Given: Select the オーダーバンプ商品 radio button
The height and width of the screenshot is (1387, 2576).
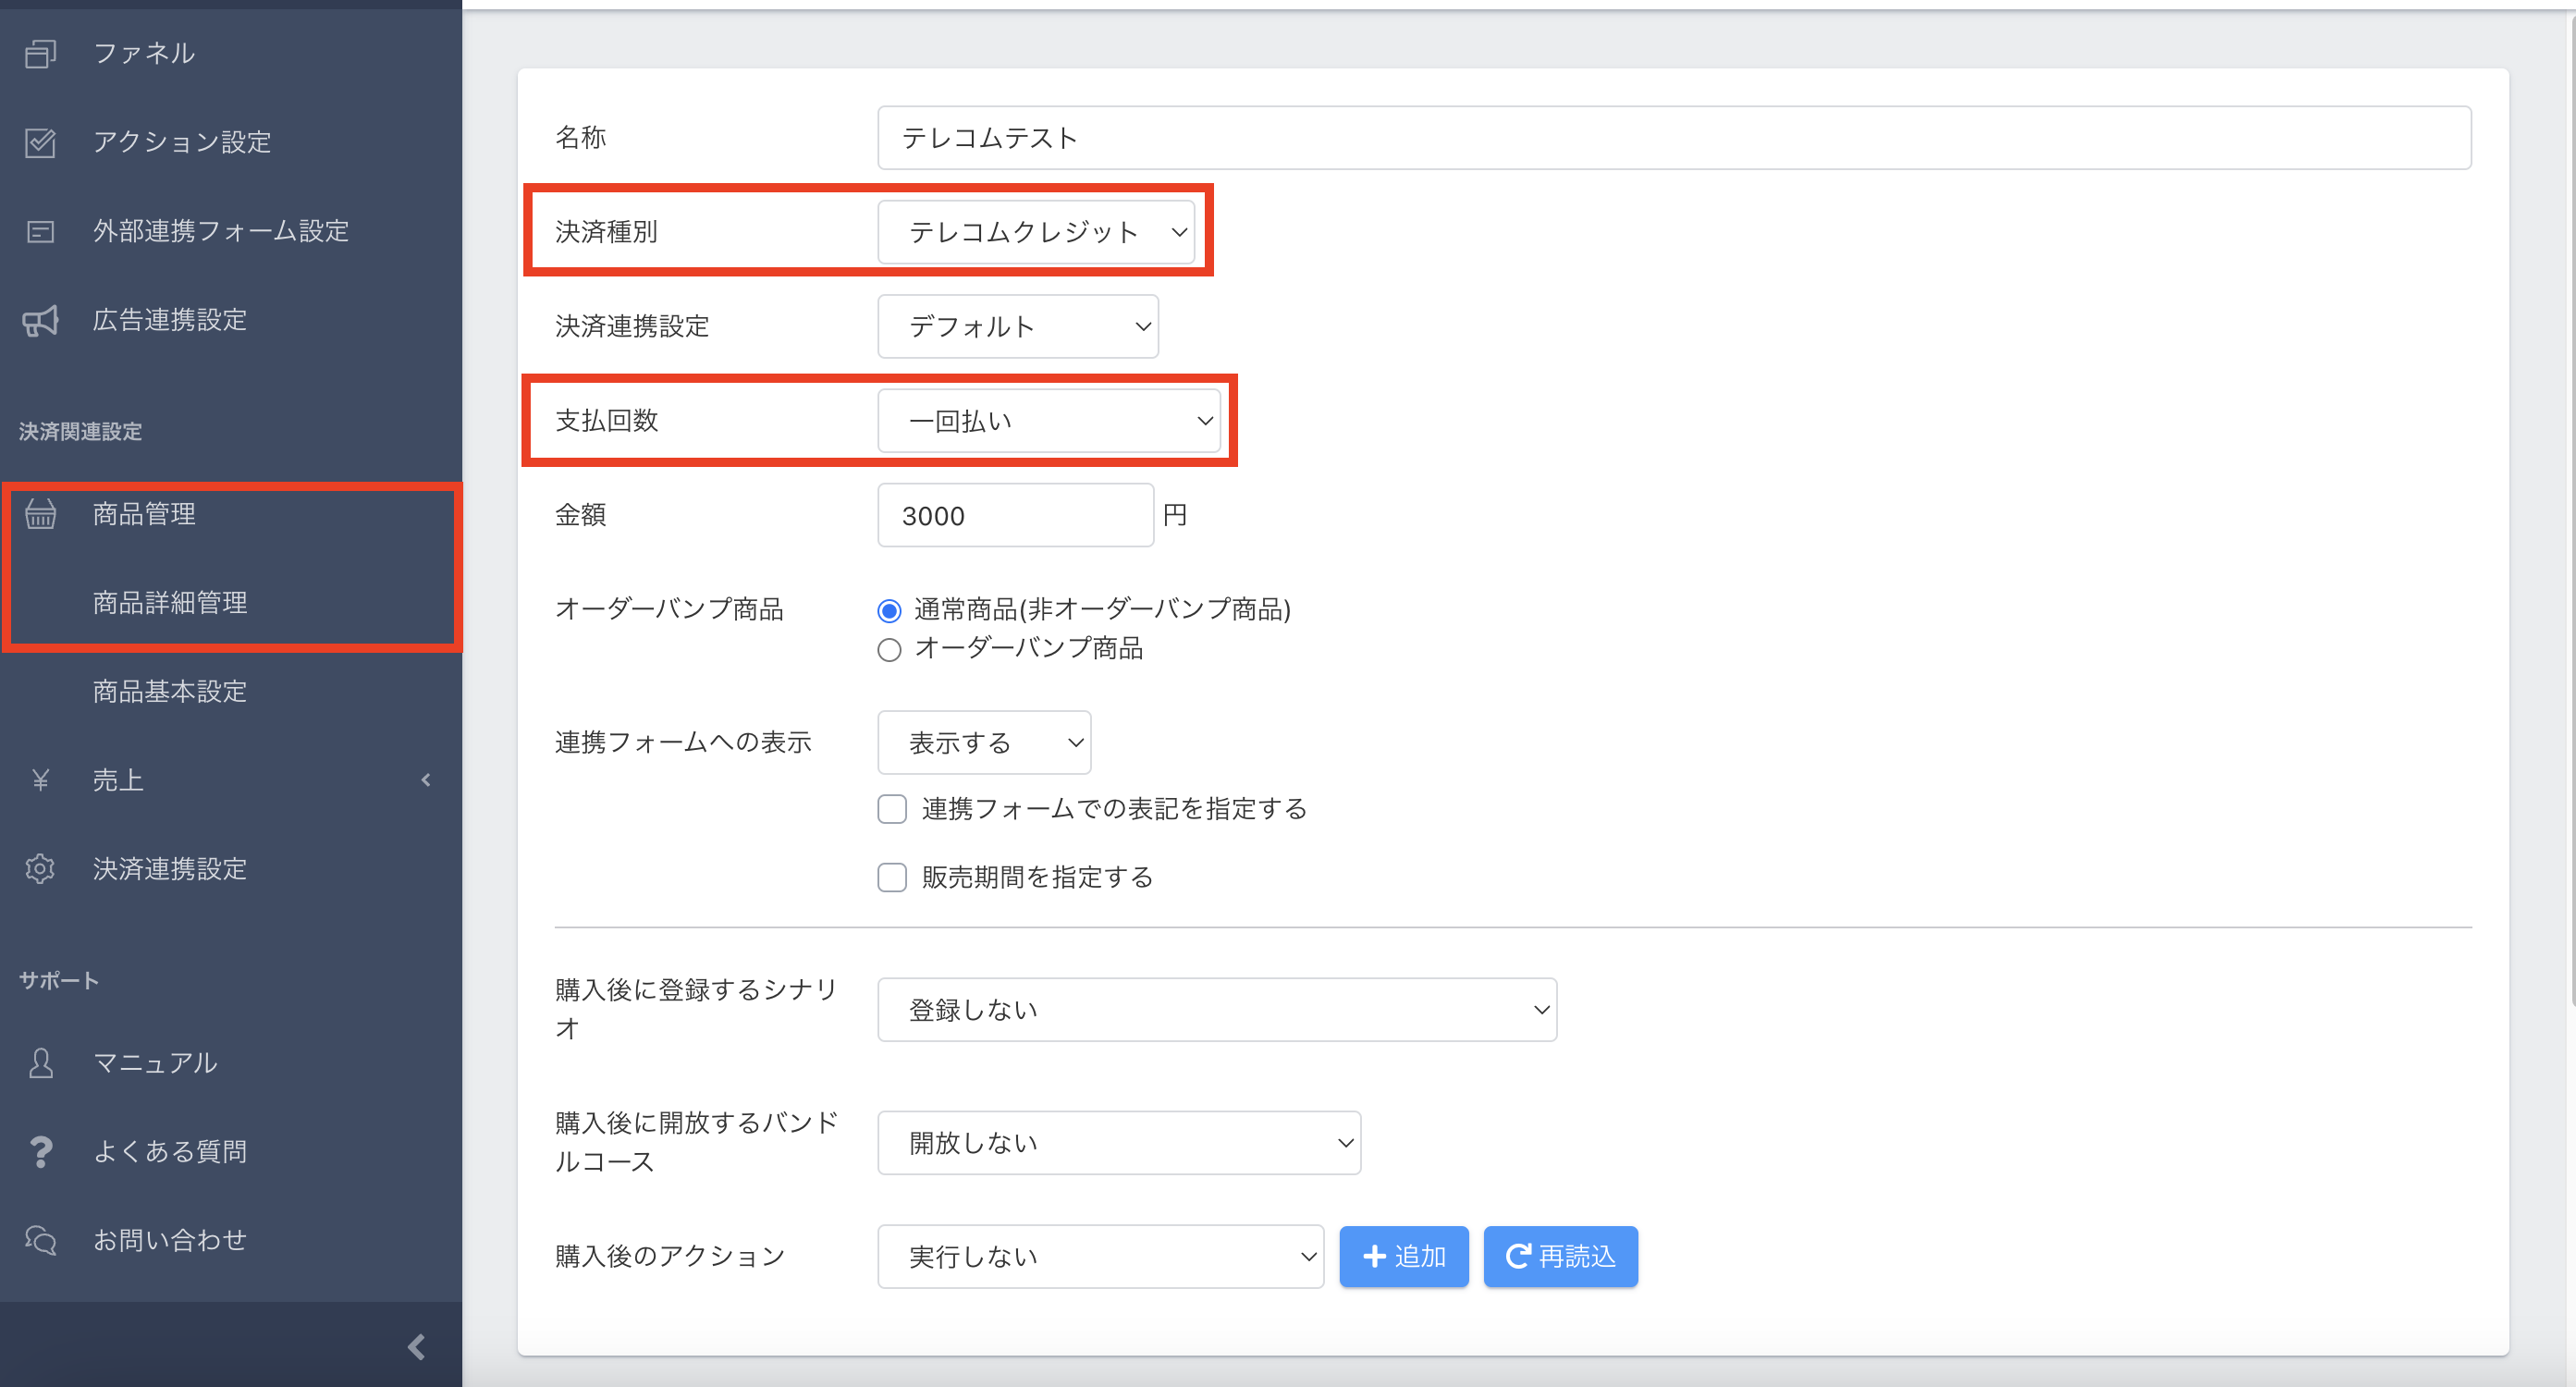Looking at the screenshot, I should tap(889, 650).
